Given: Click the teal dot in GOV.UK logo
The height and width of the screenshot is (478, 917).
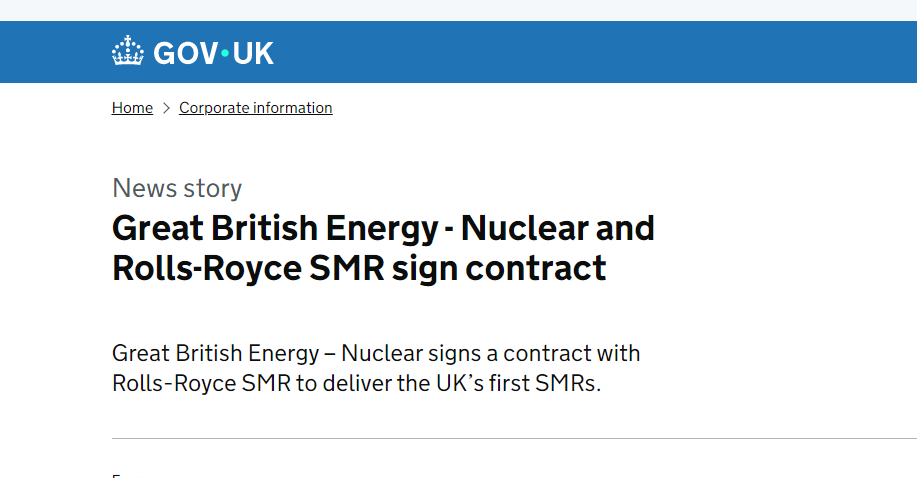Looking at the screenshot, I should pyautogui.click(x=225, y=53).
